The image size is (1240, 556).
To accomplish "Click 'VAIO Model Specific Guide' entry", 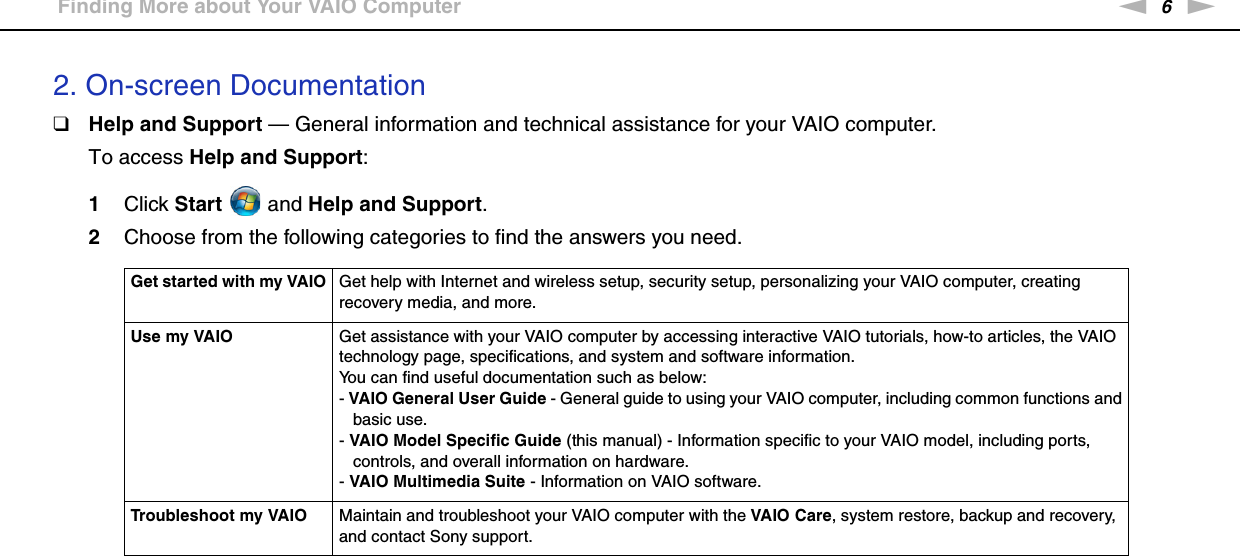I will coord(455,441).
